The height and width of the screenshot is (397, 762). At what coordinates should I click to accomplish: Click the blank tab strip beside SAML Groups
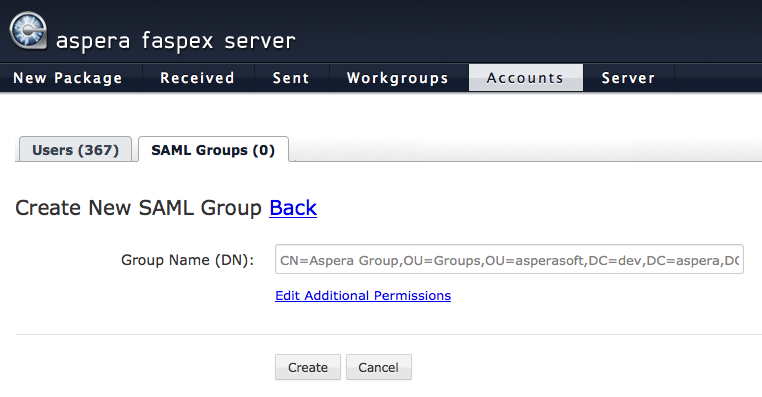pyautogui.click(x=526, y=150)
